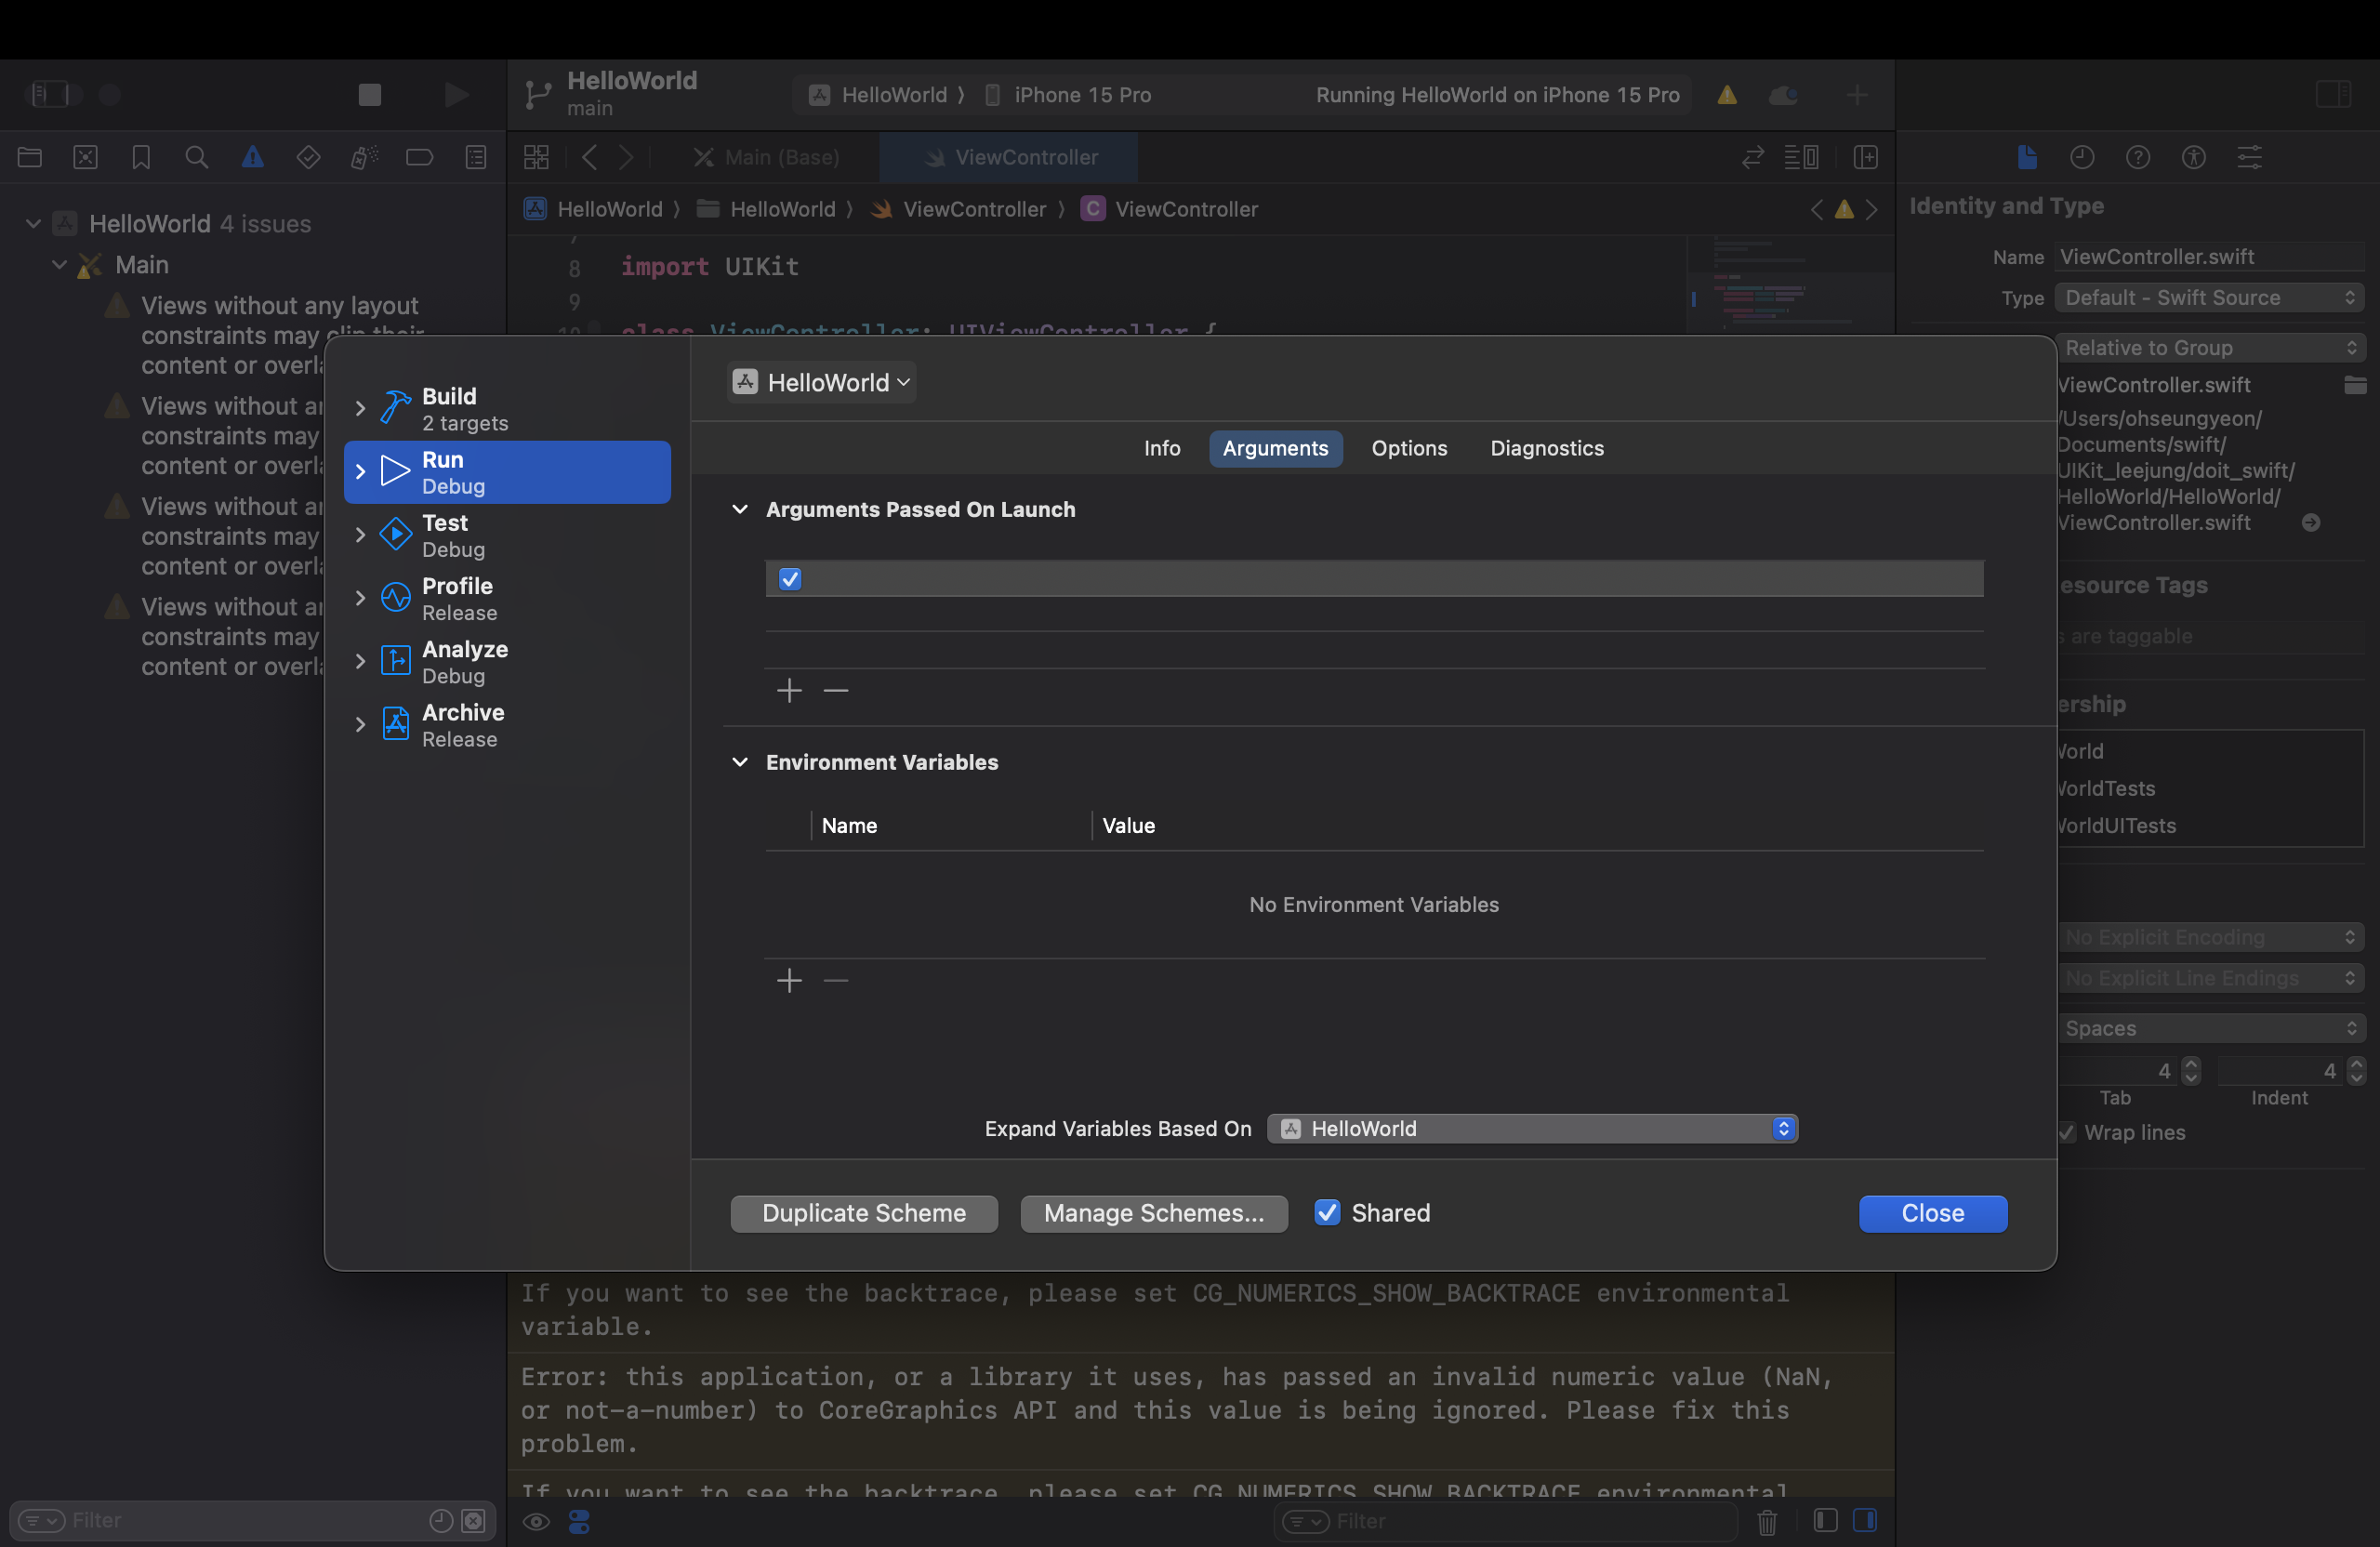Click the plus Library button in toolbar

[1857, 95]
